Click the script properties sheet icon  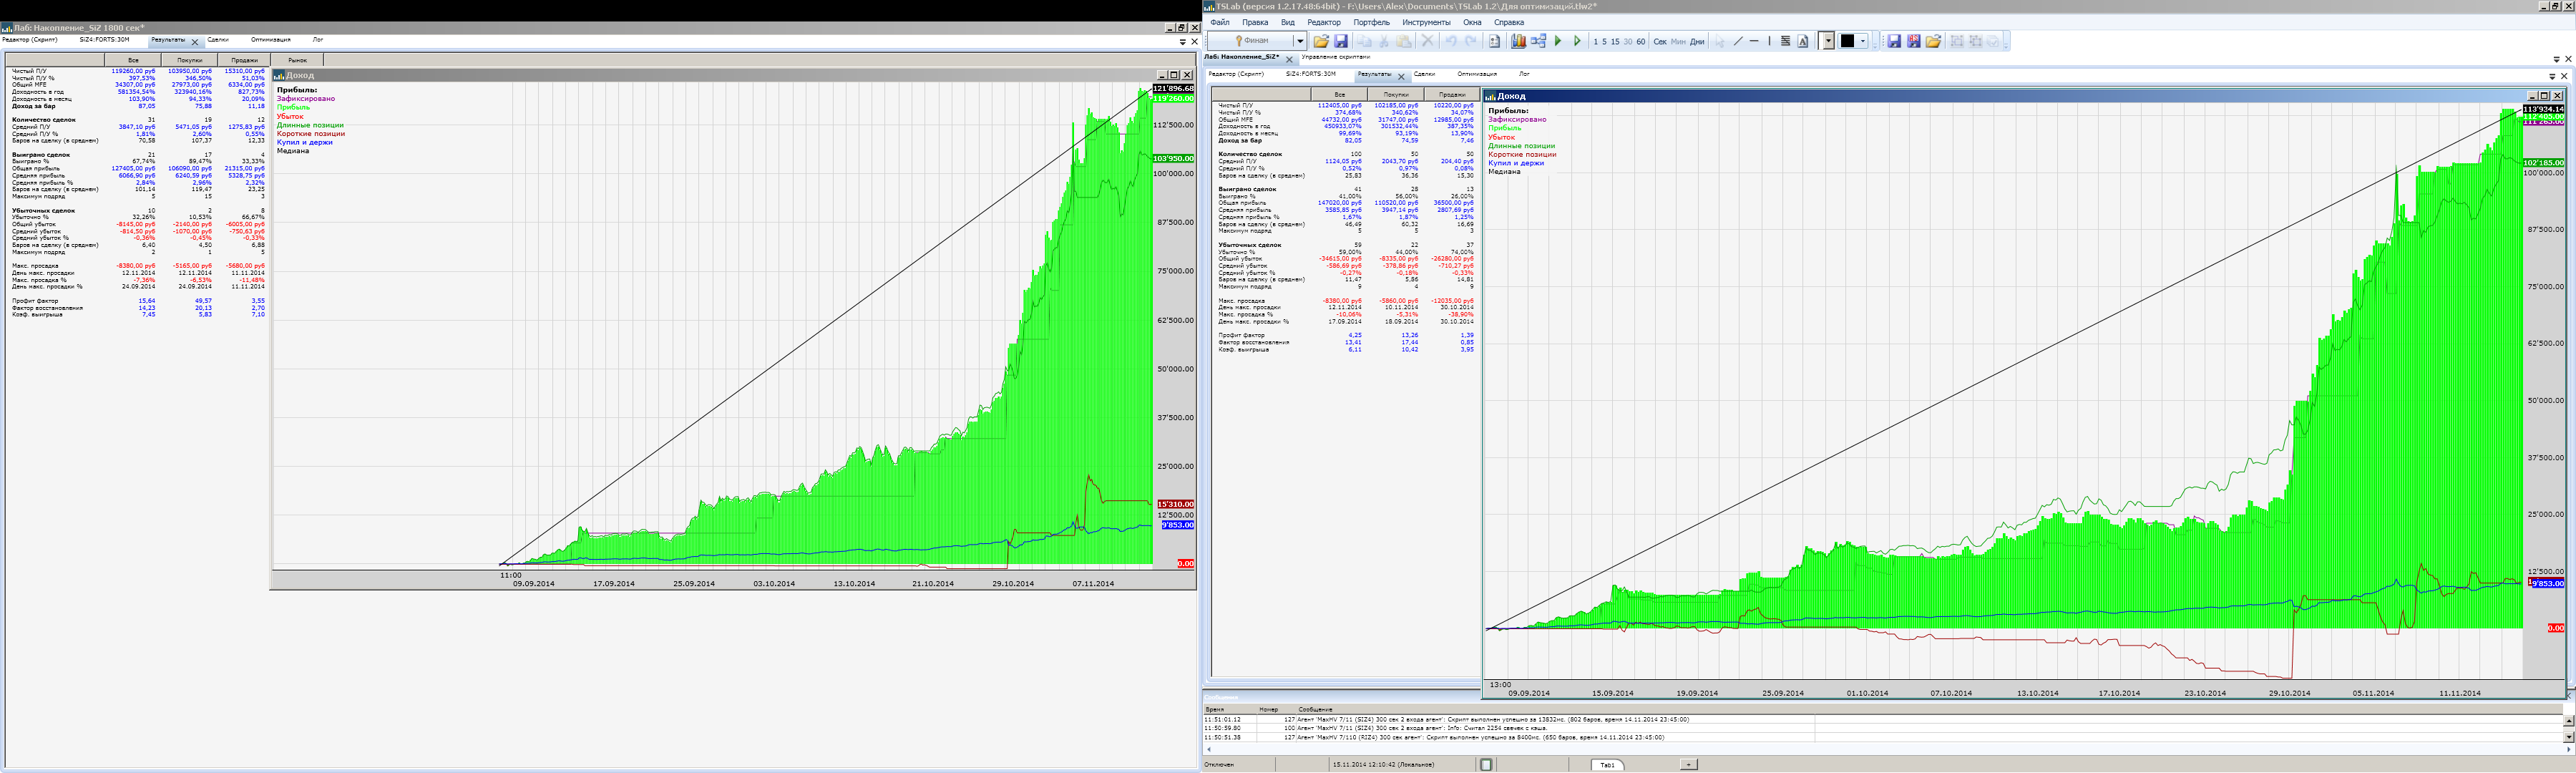click(x=1494, y=41)
